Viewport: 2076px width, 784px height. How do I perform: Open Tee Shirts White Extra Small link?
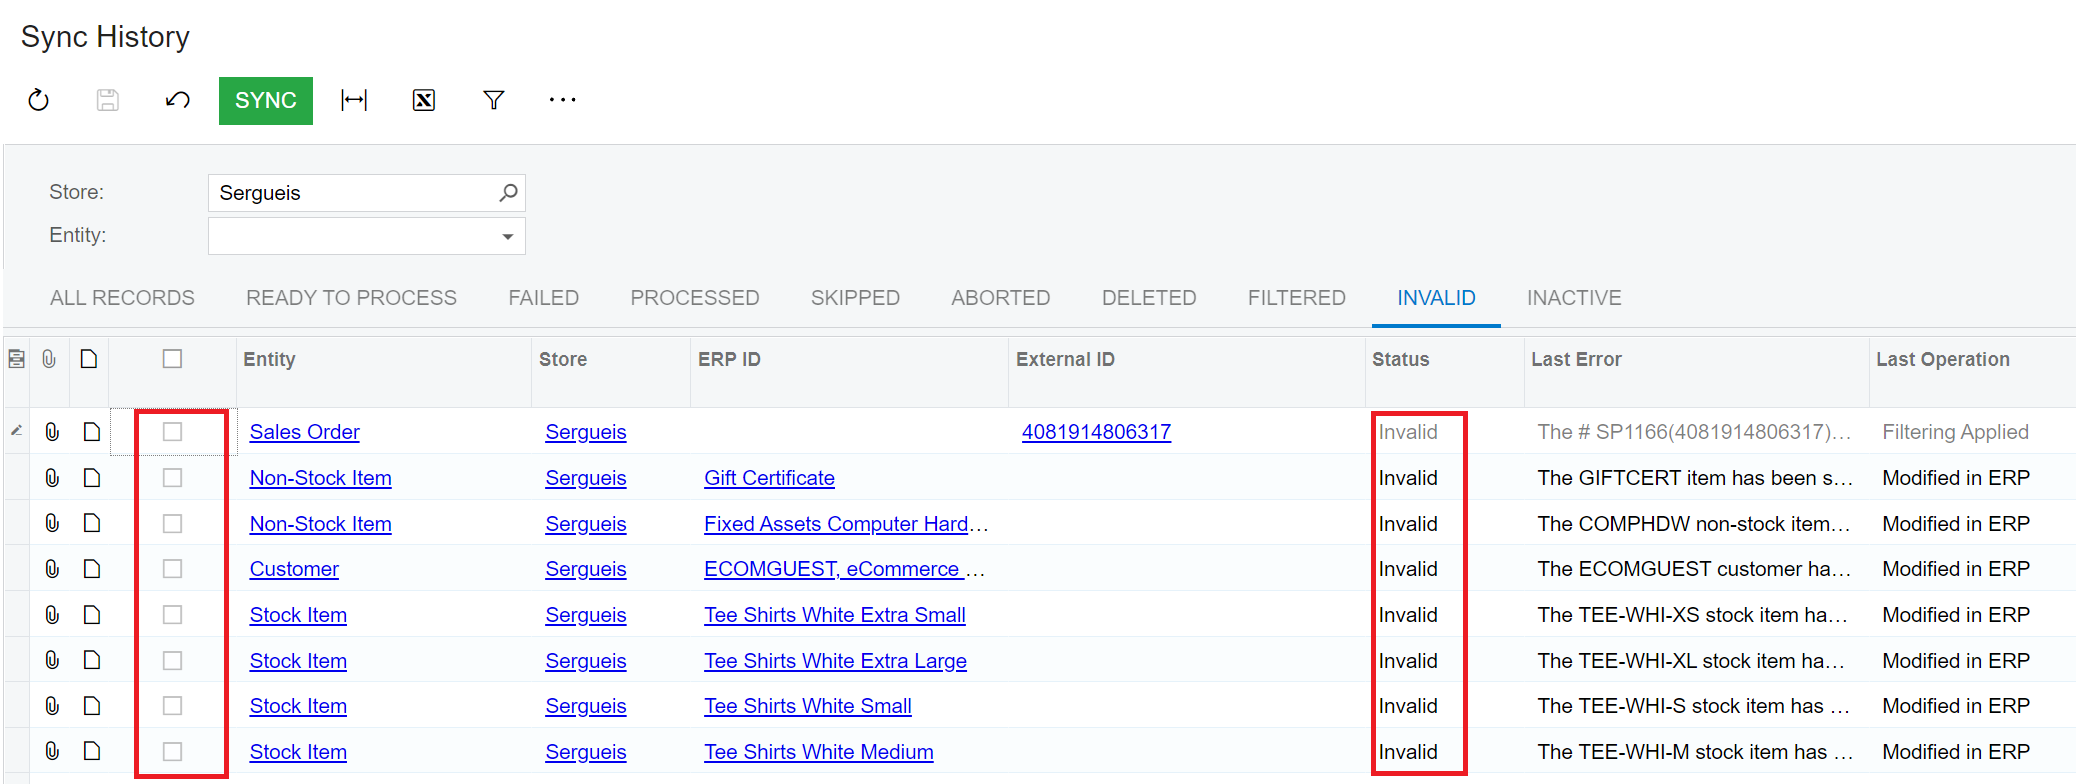(x=835, y=615)
